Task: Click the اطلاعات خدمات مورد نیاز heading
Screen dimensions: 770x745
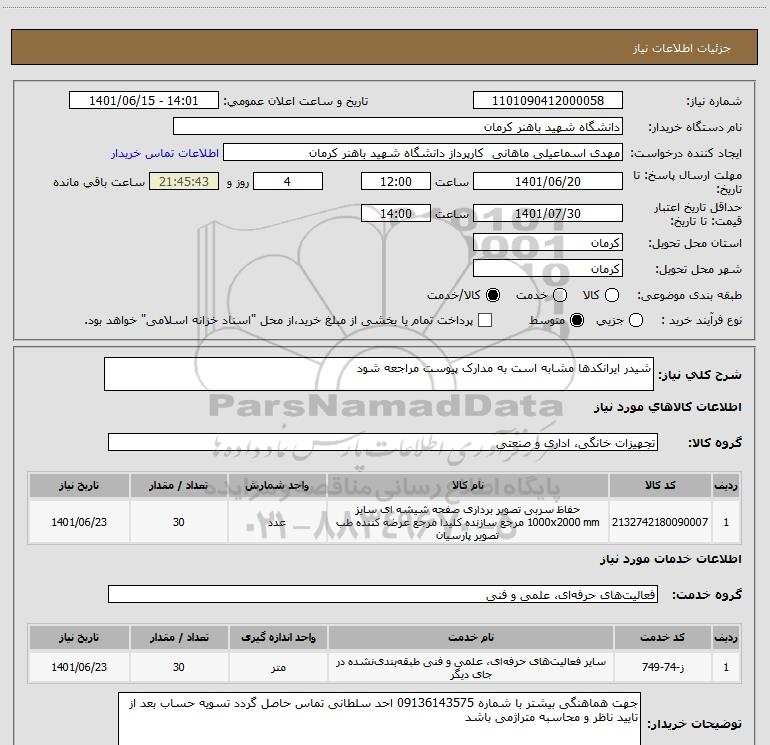Action: point(670,559)
